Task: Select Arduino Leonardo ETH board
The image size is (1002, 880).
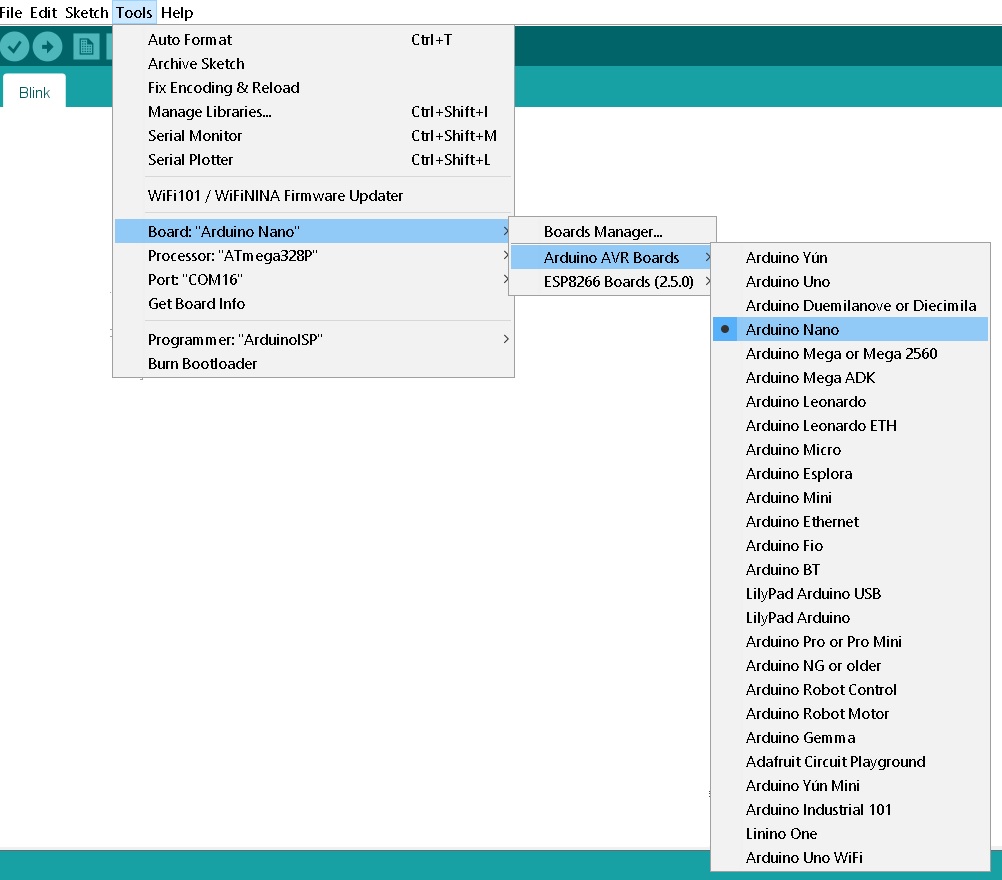Action: click(850, 426)
